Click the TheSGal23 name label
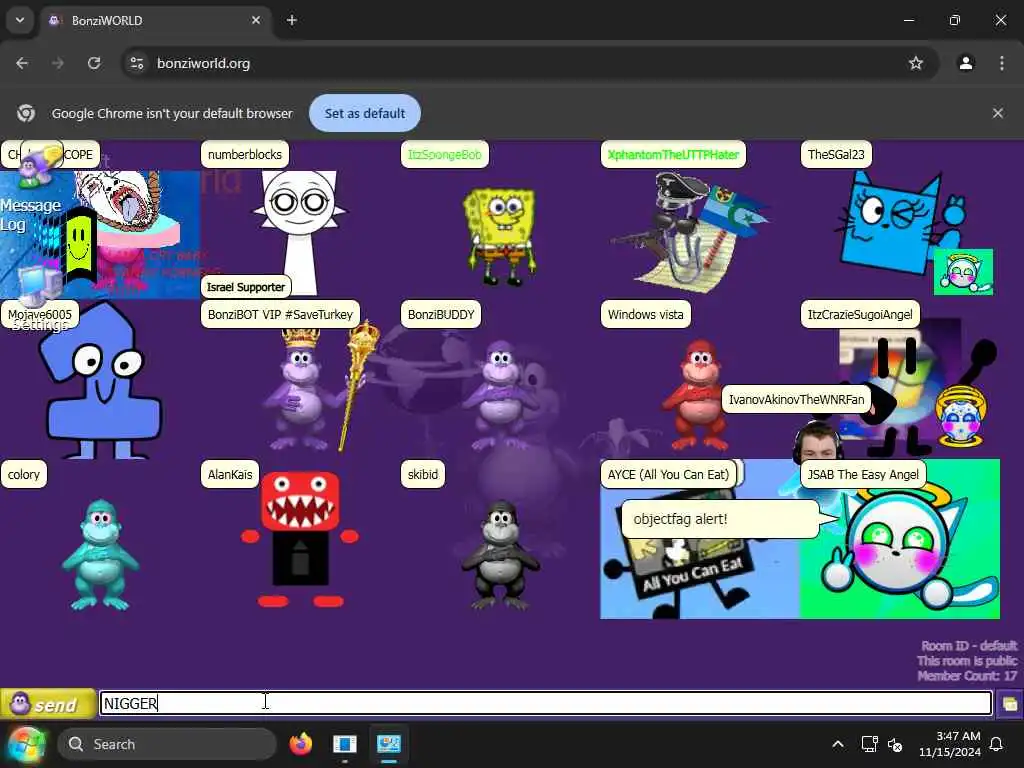This screenshot has height=768, width=1024. [836, 155]
